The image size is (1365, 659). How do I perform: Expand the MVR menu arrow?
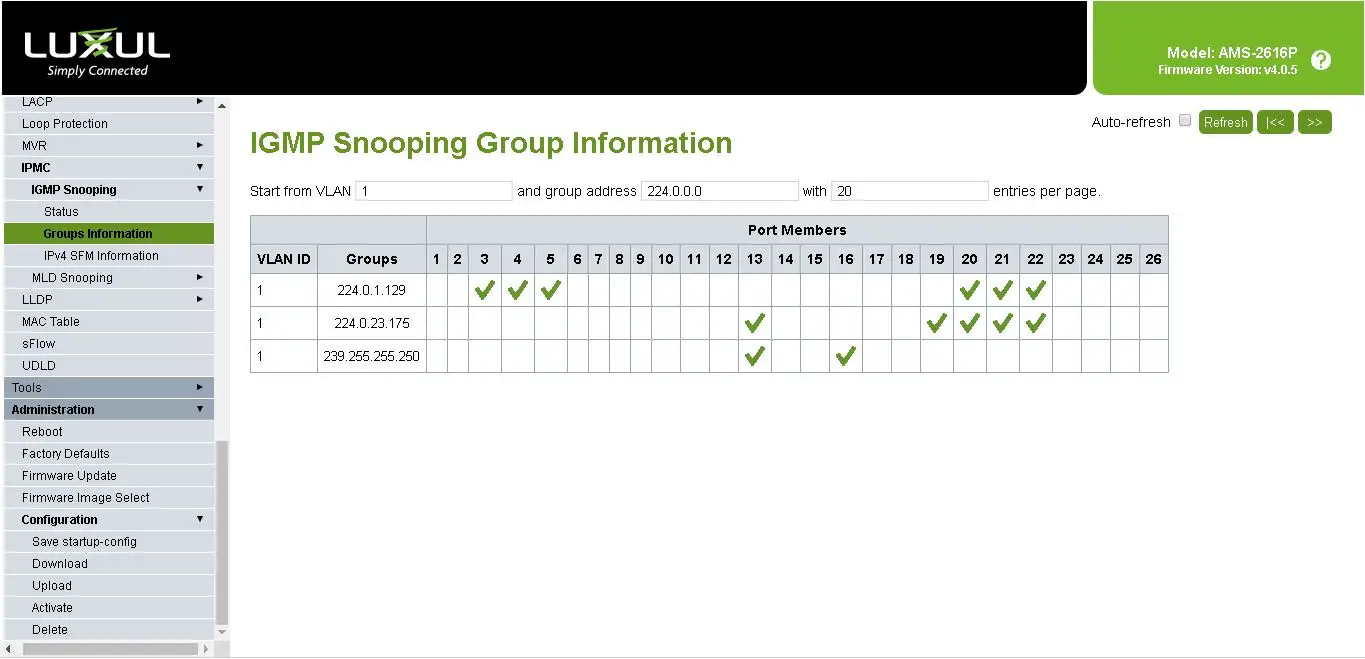pos(200,145)
